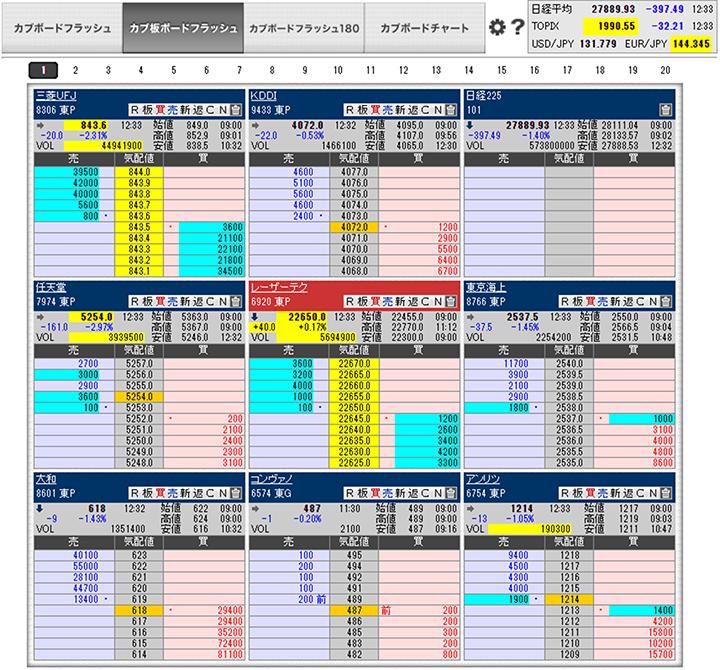Remove the 任天堂 panel using trash icon
Viewport: 720px width, 670px height.
(x=236, y=301)
